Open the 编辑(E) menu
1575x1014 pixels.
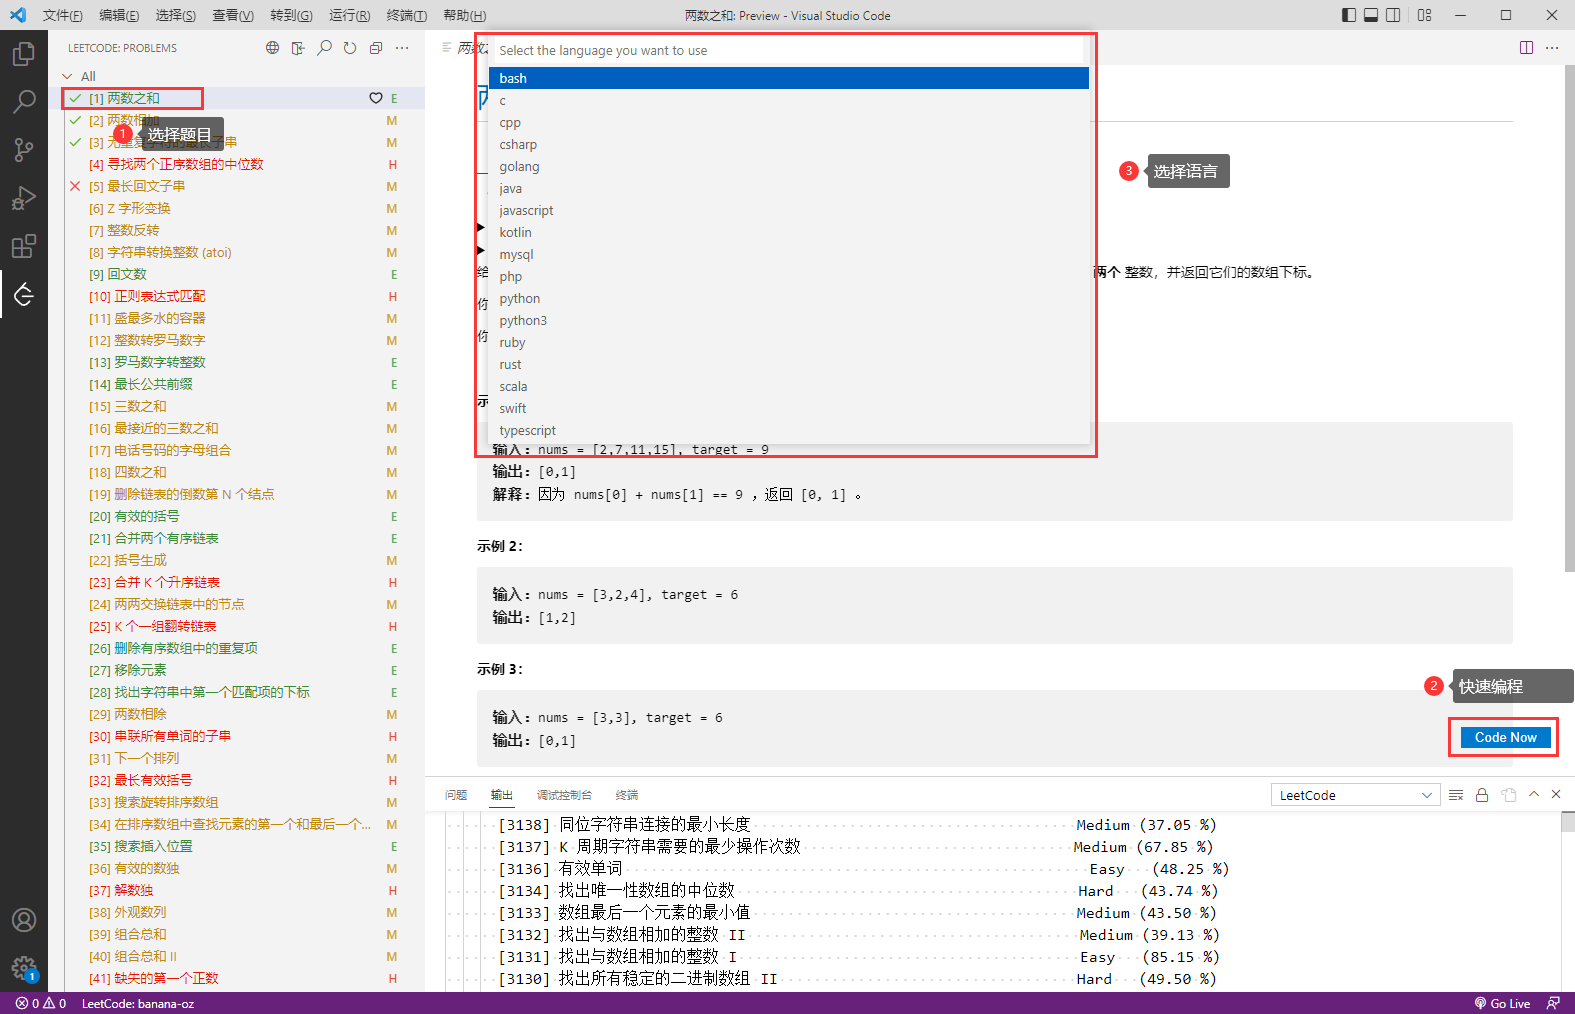coord(119,15)
